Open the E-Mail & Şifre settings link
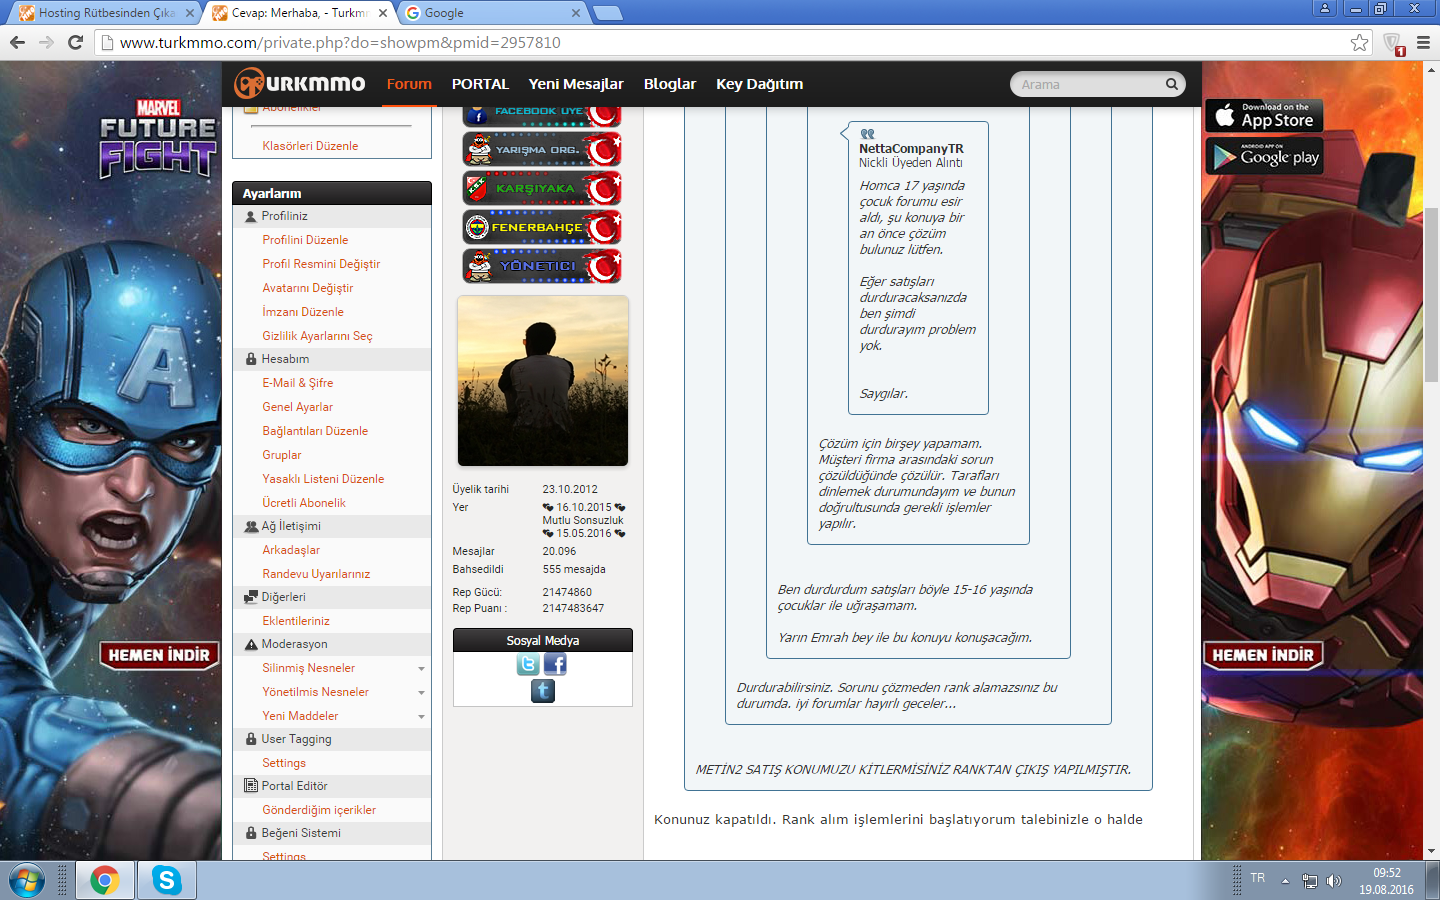 pyautogui.click(x=298, y=383)
